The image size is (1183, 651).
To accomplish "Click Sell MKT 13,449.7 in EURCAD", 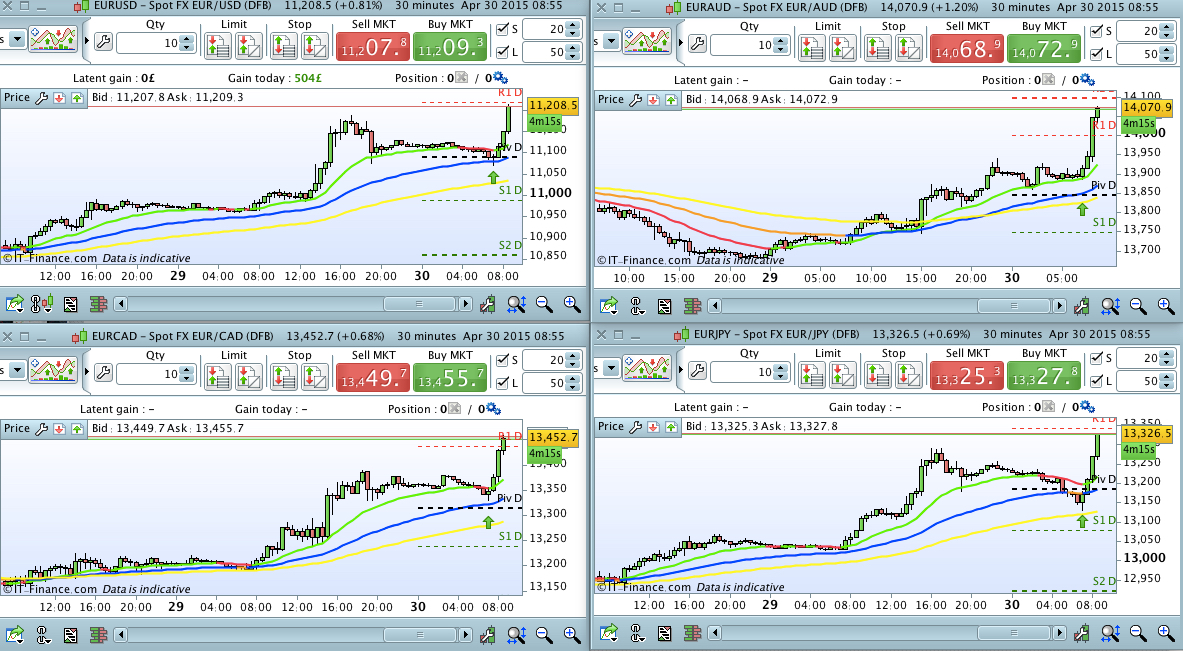I will click(x=373, y=377).
